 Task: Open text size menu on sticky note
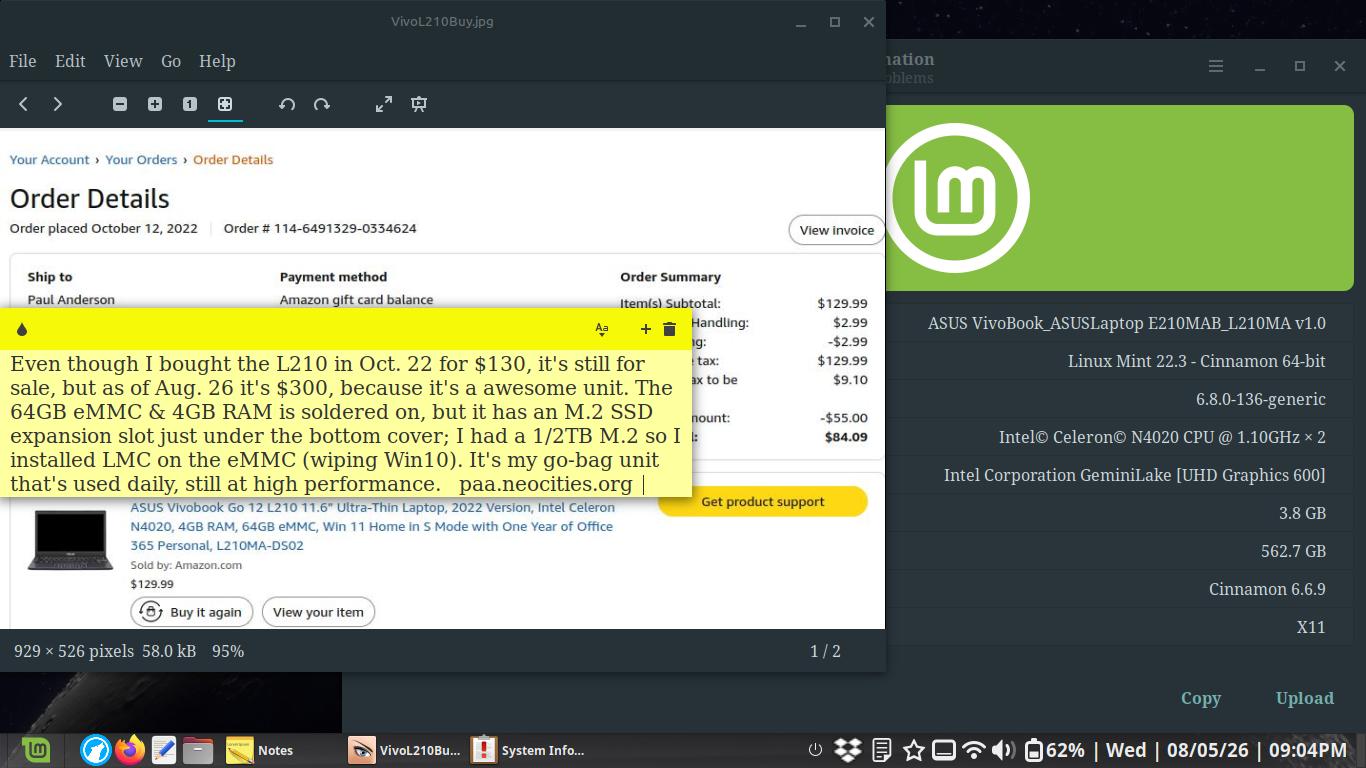point(602,329)
